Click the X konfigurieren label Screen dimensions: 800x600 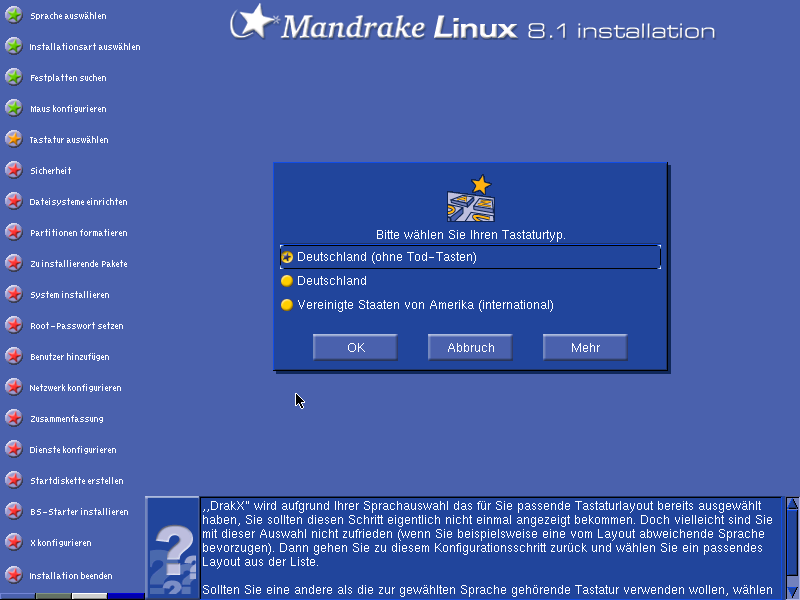tap(61, 543)
